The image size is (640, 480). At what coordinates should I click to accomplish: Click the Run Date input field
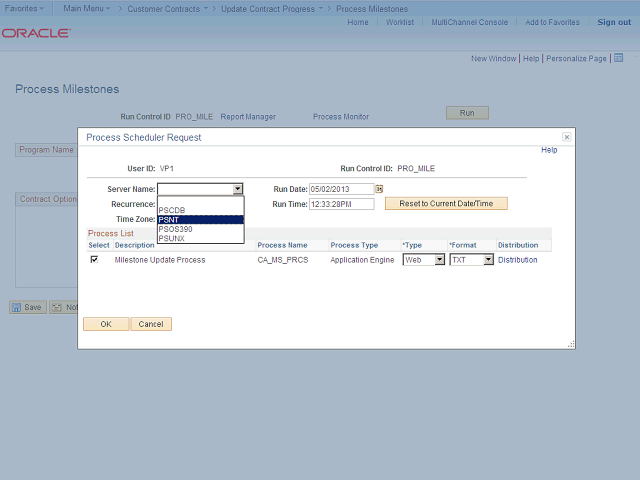click(x=342, y=189)
